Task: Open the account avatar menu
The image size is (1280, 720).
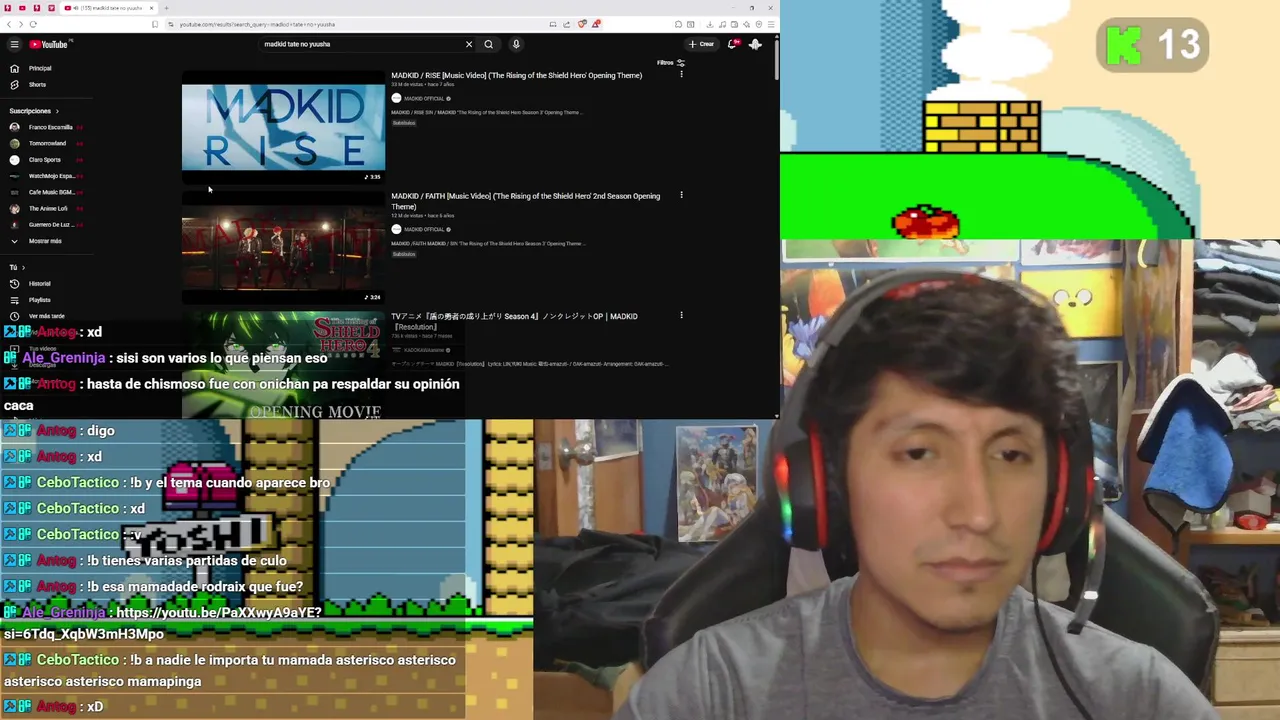Action: [755, 44]
